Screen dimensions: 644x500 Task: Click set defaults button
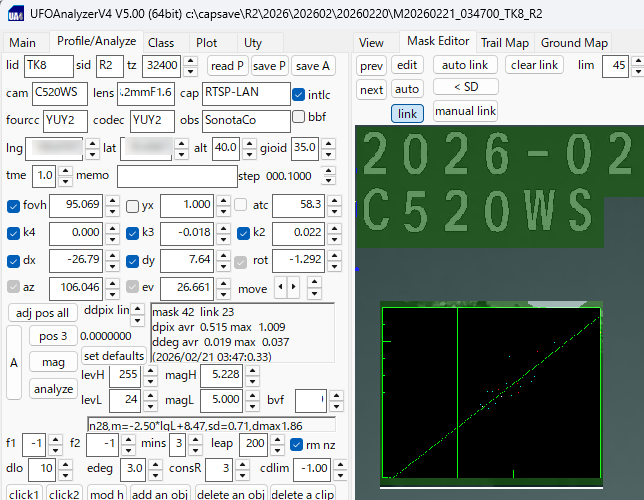[114, 356]
